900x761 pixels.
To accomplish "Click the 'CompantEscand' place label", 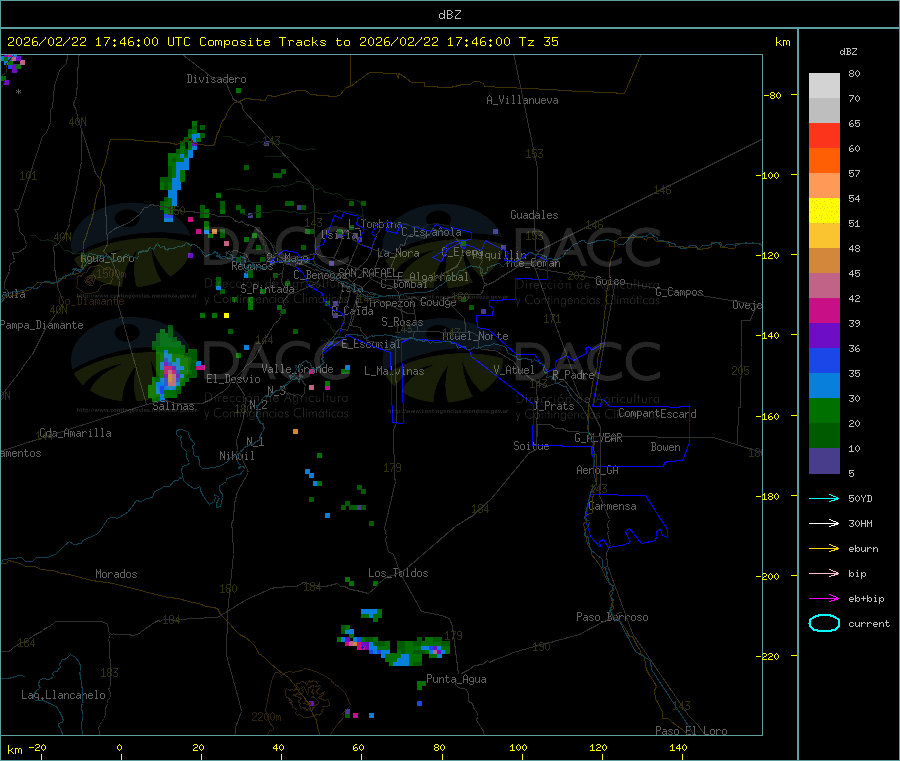I will 657,414.
